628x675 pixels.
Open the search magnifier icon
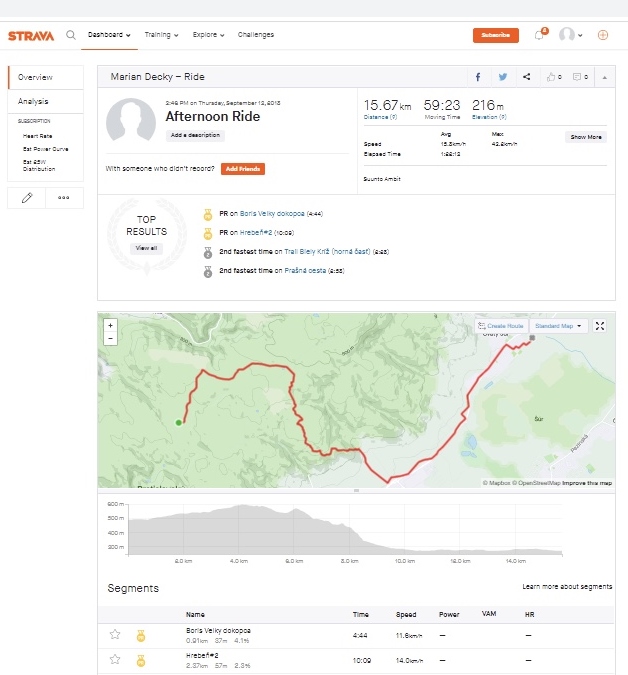(70, 35)
